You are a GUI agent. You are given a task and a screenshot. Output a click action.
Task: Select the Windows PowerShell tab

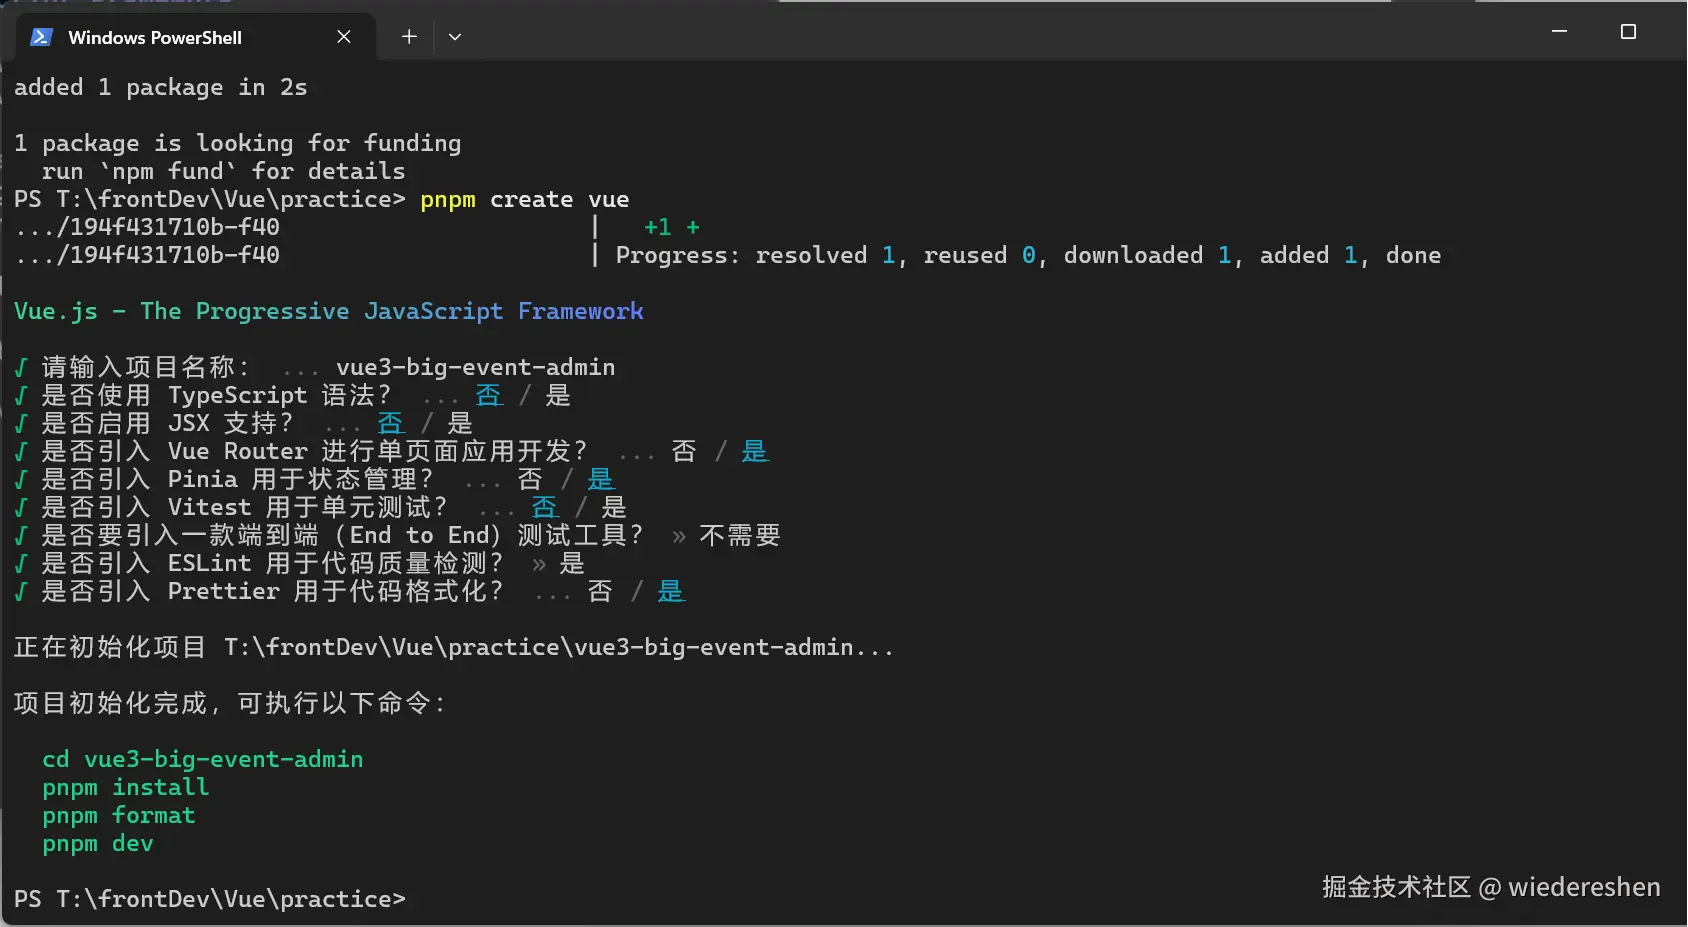pos(196,37)
